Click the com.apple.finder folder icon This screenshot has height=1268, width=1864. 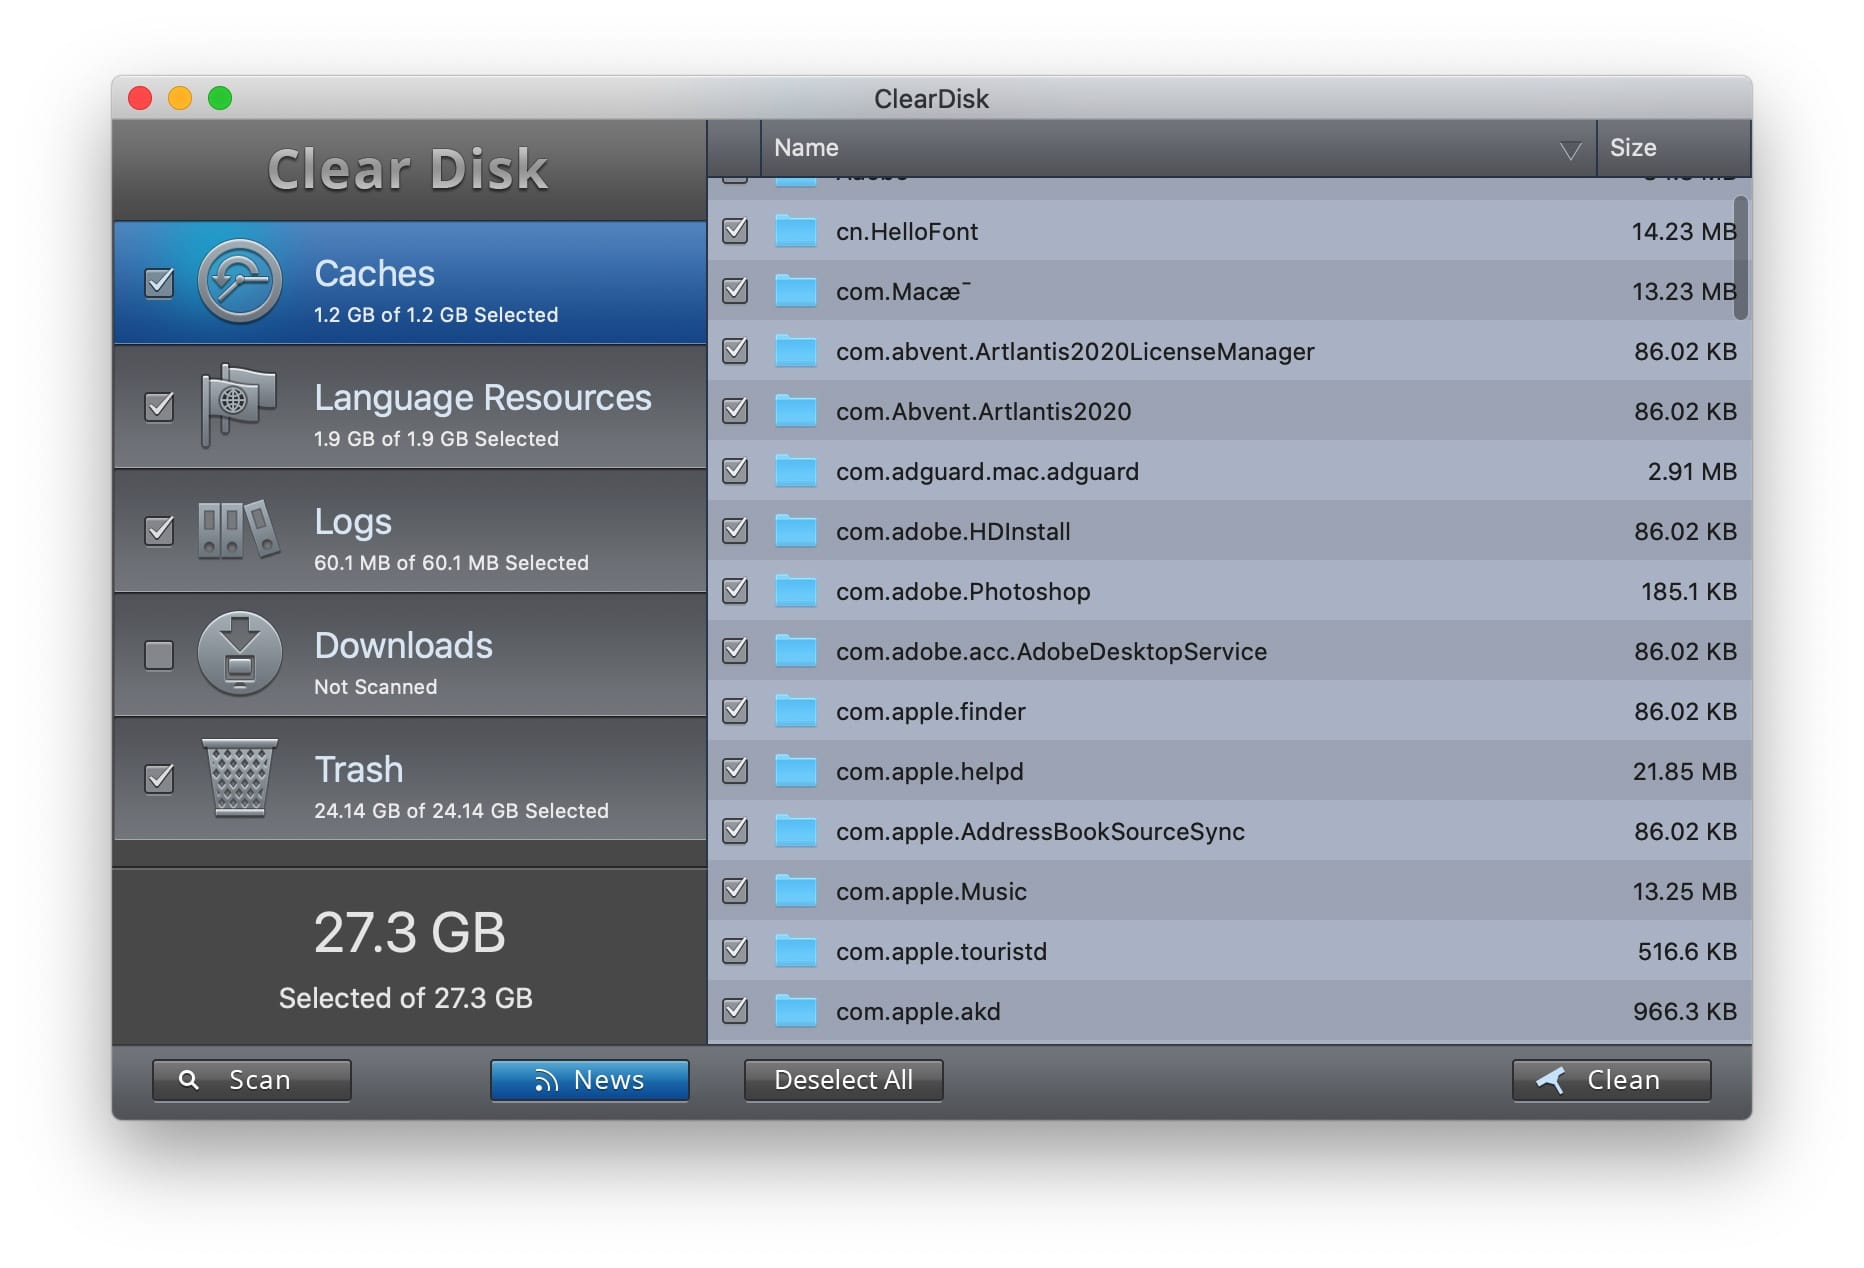(796, 711)
